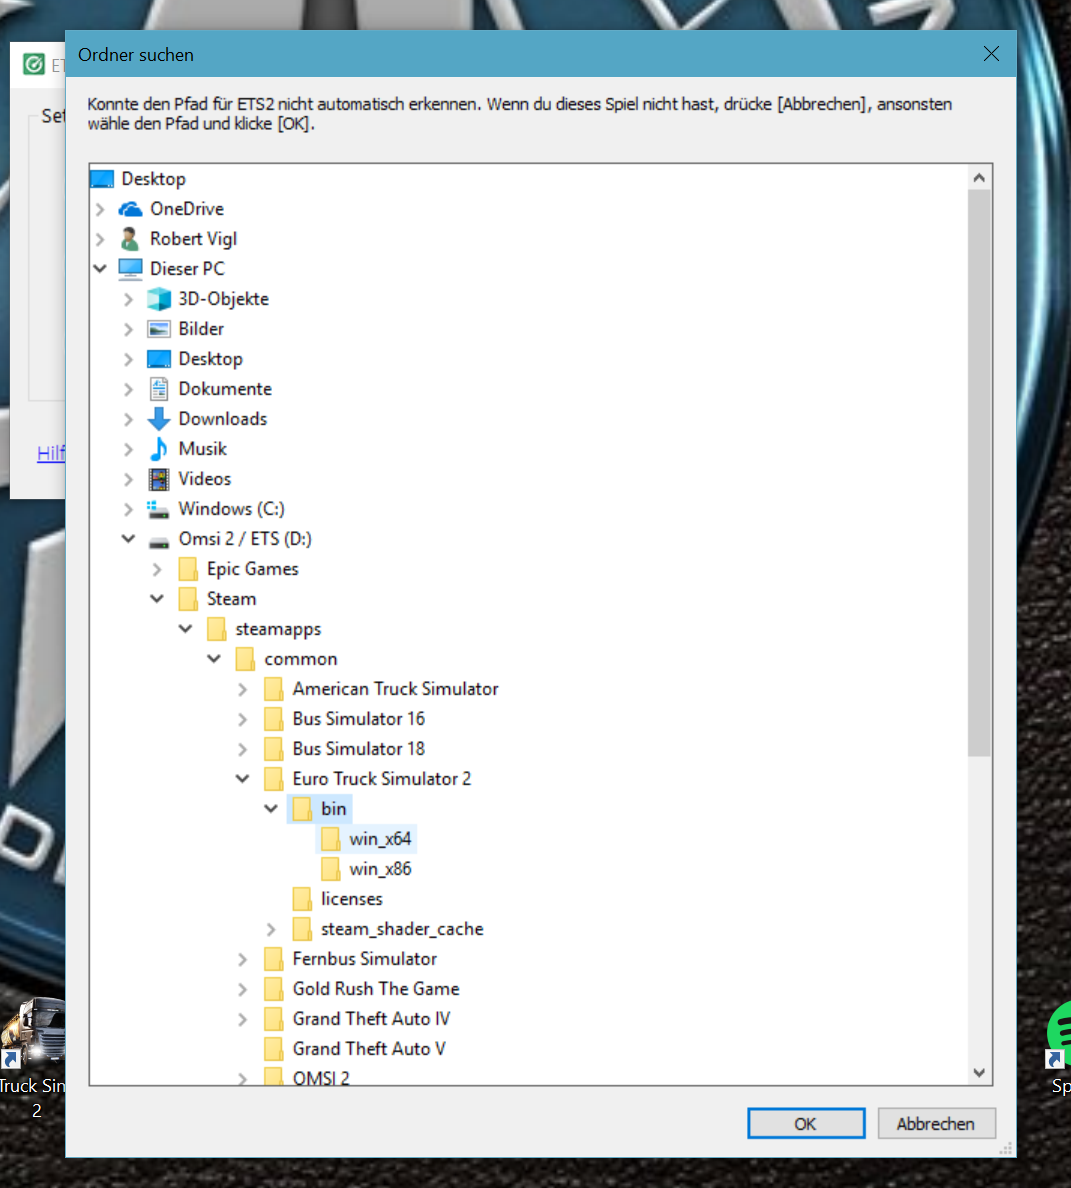Image resolution: width=1071 pixels, height=1188 pixels.
Task: Select the Videos row label
Action: click(205, 479)
